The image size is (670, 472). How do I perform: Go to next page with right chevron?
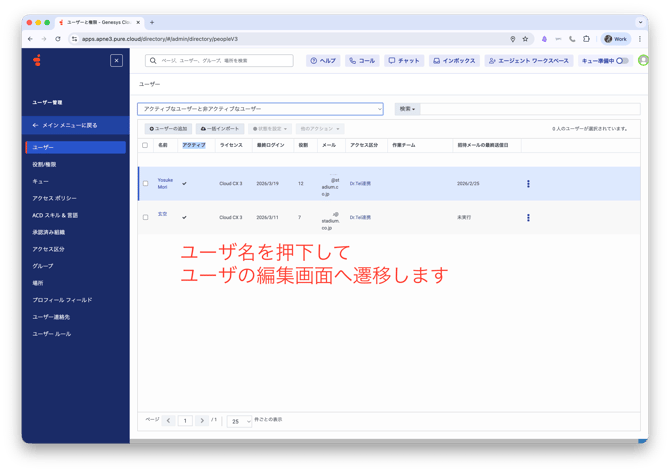(x=202, y=421)
